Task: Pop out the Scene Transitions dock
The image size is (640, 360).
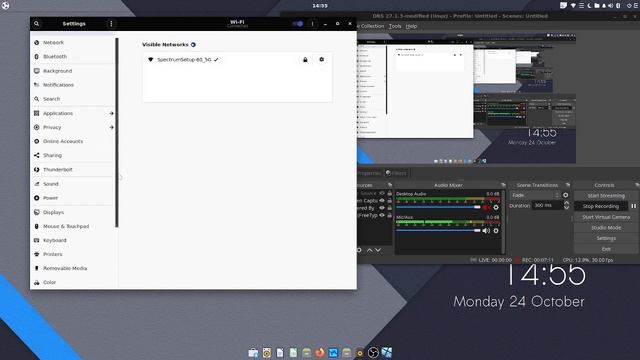Action: 568,185
